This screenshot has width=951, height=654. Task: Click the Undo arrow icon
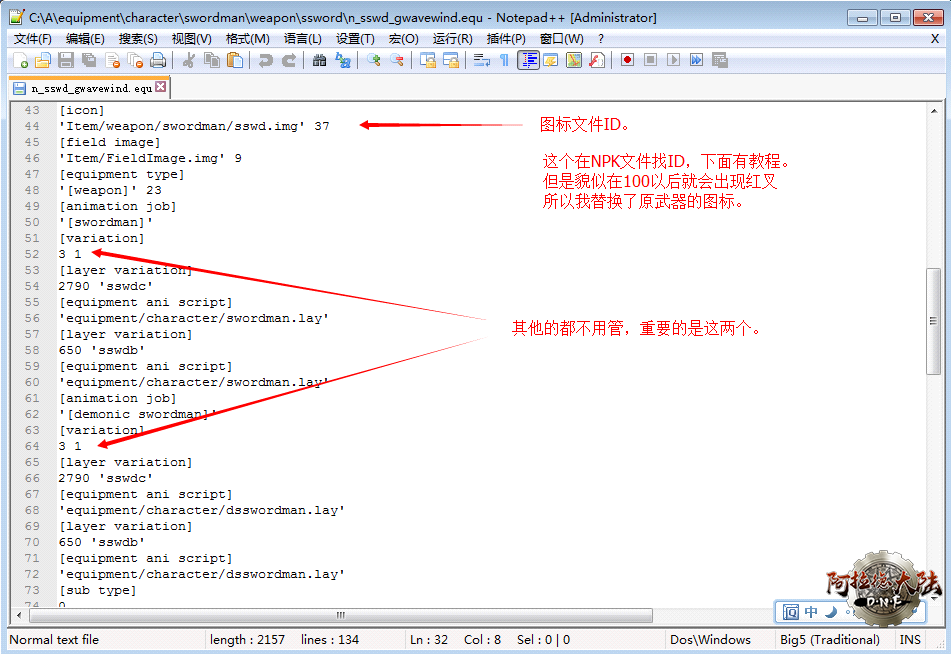(266, 60)
